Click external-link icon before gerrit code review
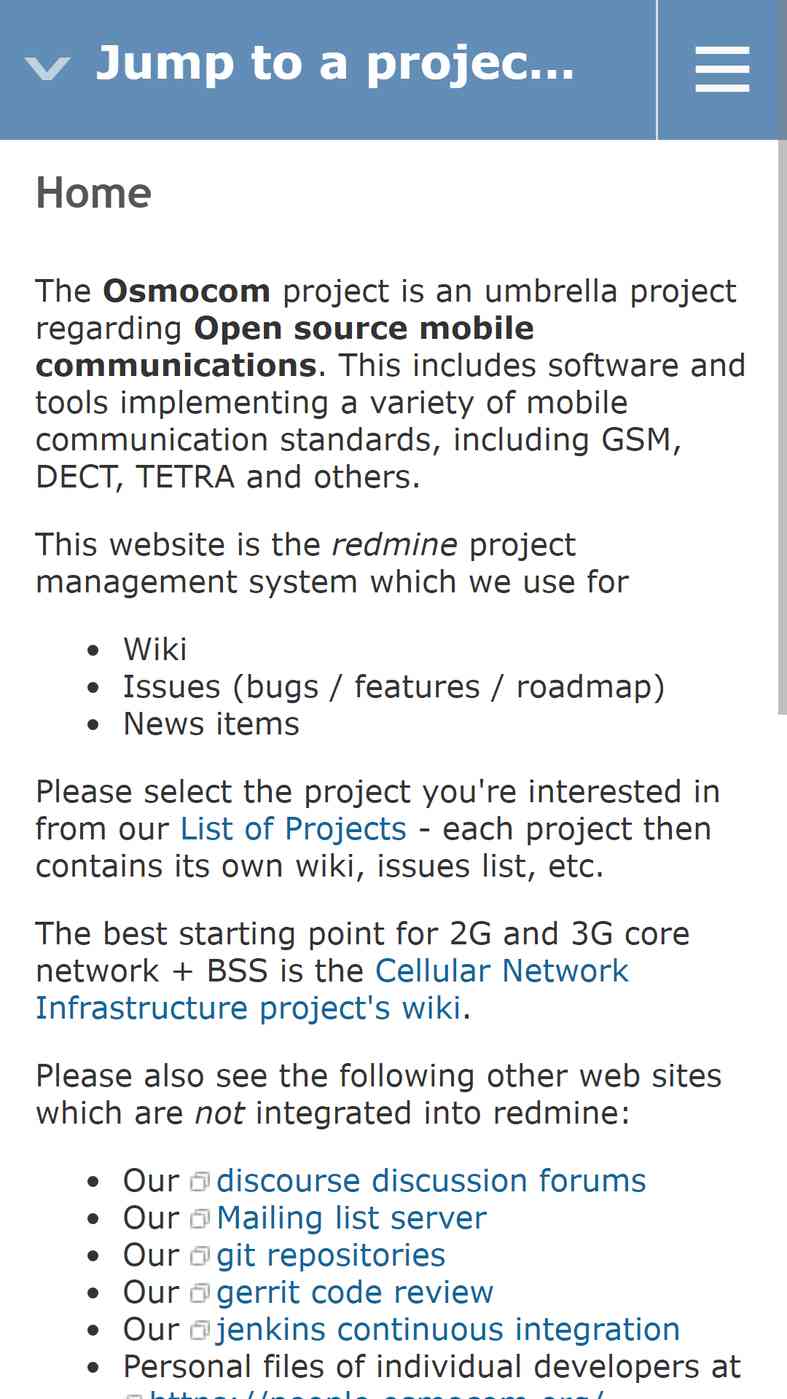 click(200, 1294)
